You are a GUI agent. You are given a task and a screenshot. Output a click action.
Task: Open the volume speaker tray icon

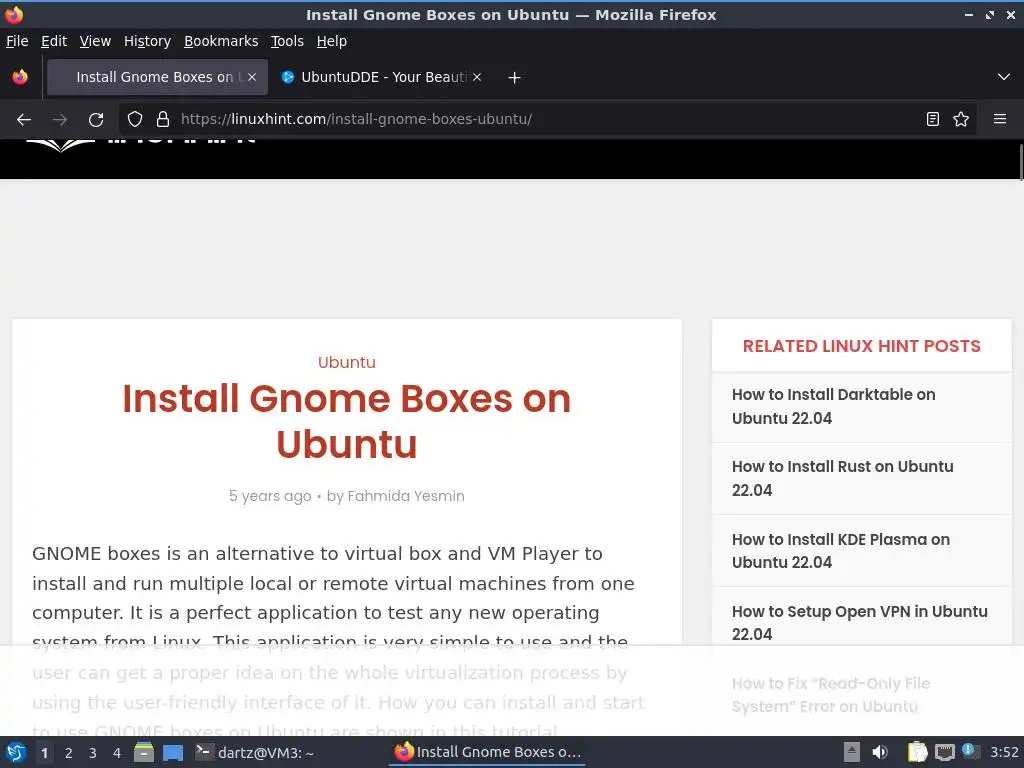click(880, 753)
